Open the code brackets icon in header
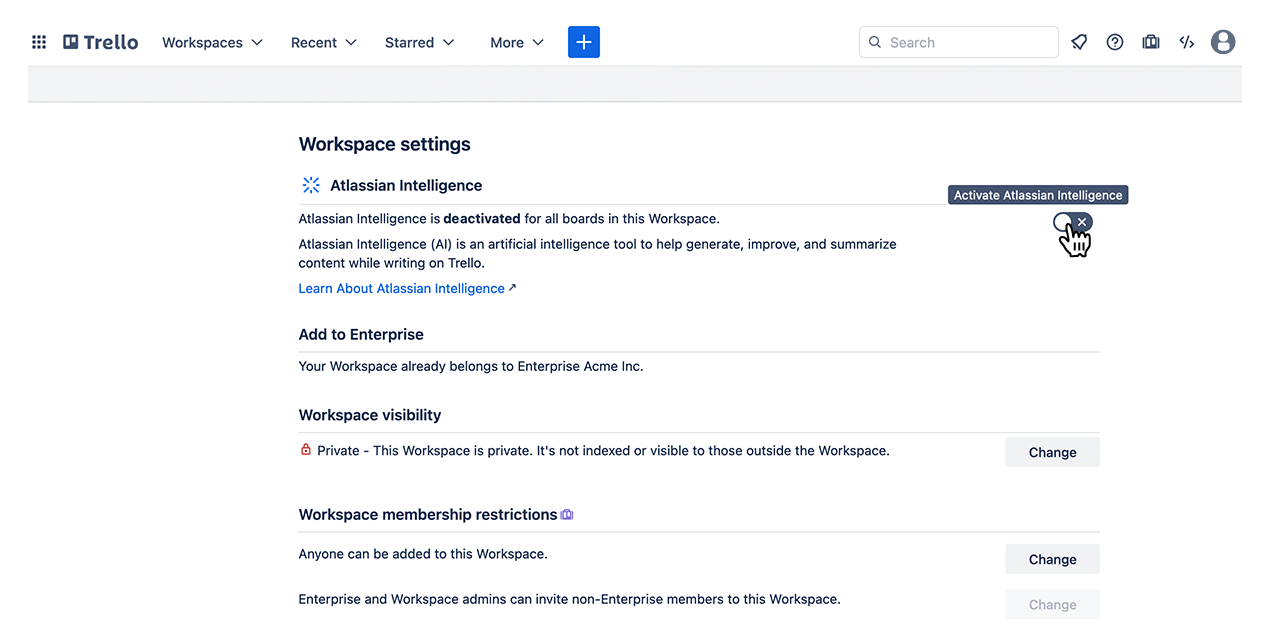The height and width of the screenshot is (626, 1273). pos(1187,42)
